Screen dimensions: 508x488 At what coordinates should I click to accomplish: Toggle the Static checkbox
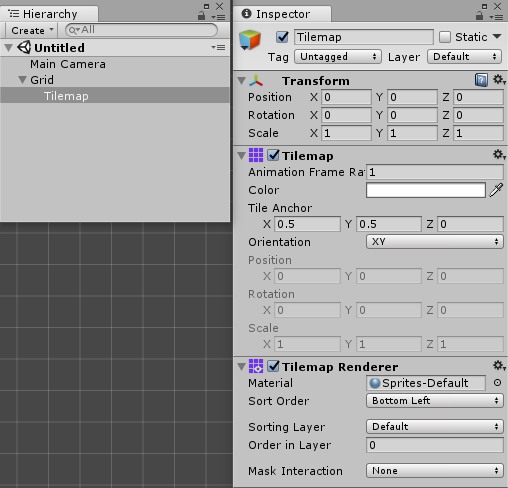coord(445,37)
